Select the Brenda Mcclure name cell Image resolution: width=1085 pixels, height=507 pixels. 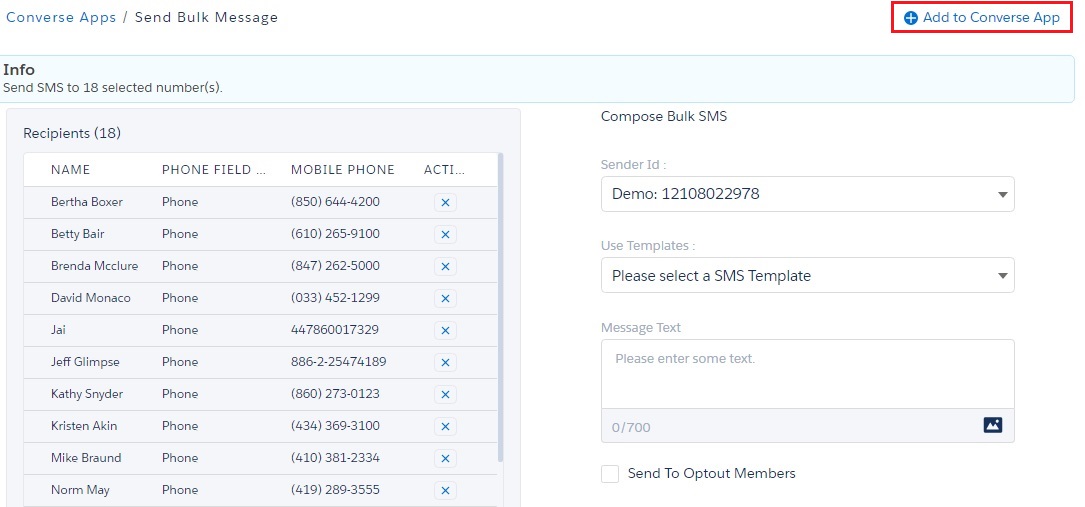(95, 266)
